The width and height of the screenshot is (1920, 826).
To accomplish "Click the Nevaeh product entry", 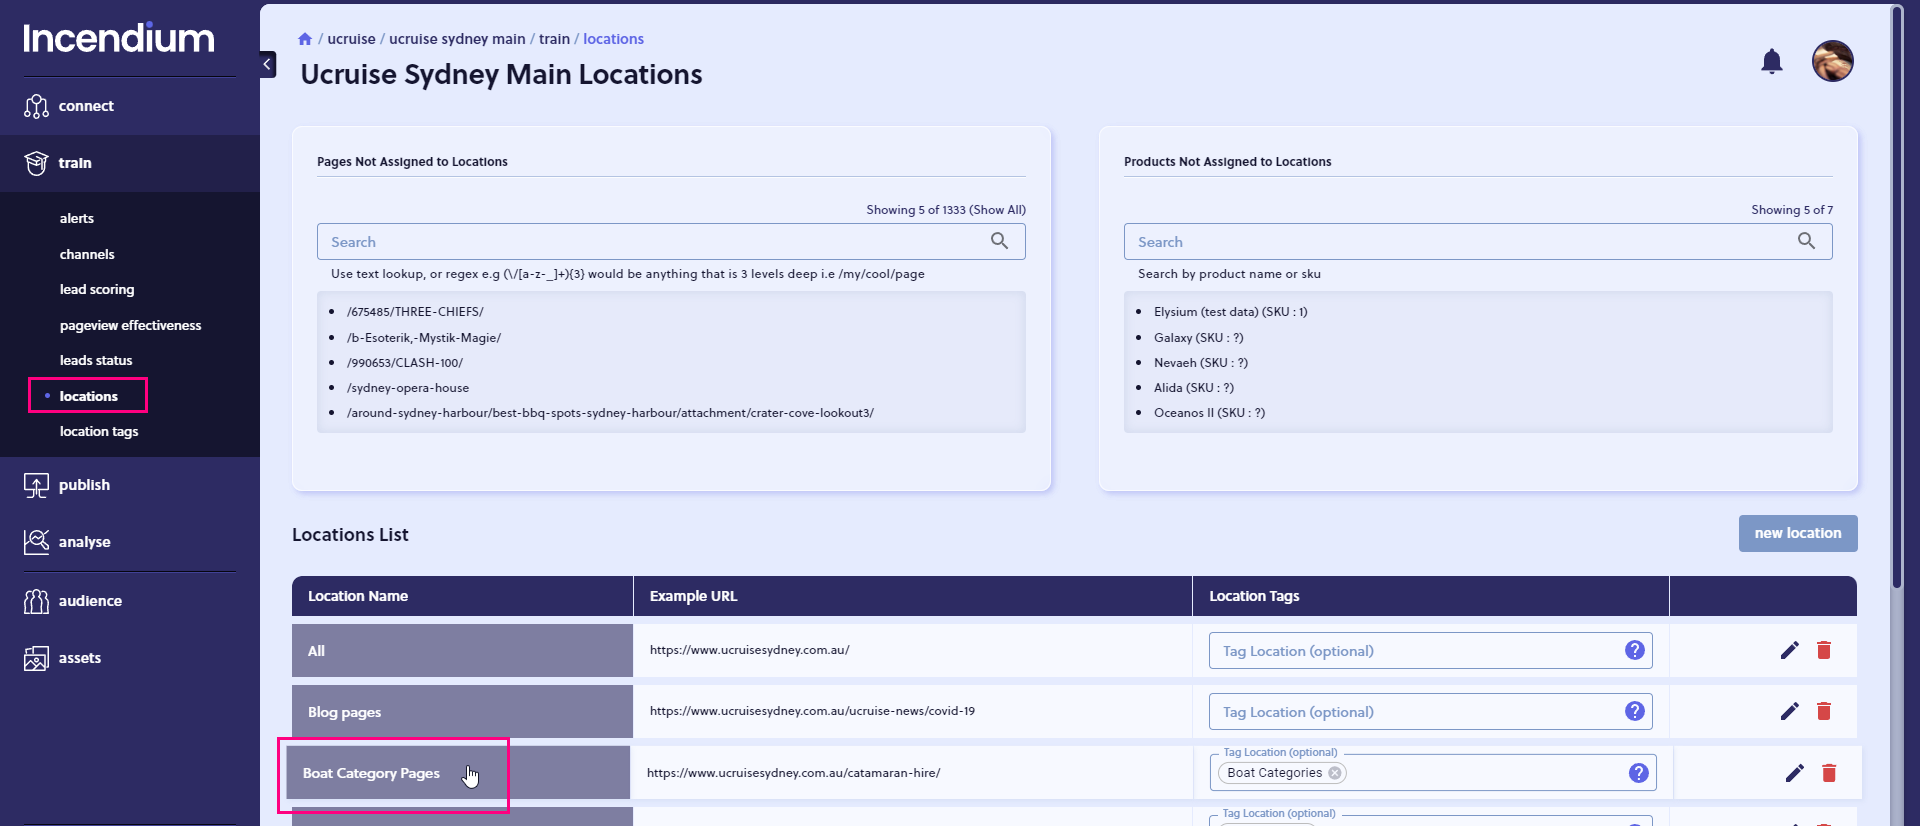I will pyautogui.click(x=1201, y=363).
